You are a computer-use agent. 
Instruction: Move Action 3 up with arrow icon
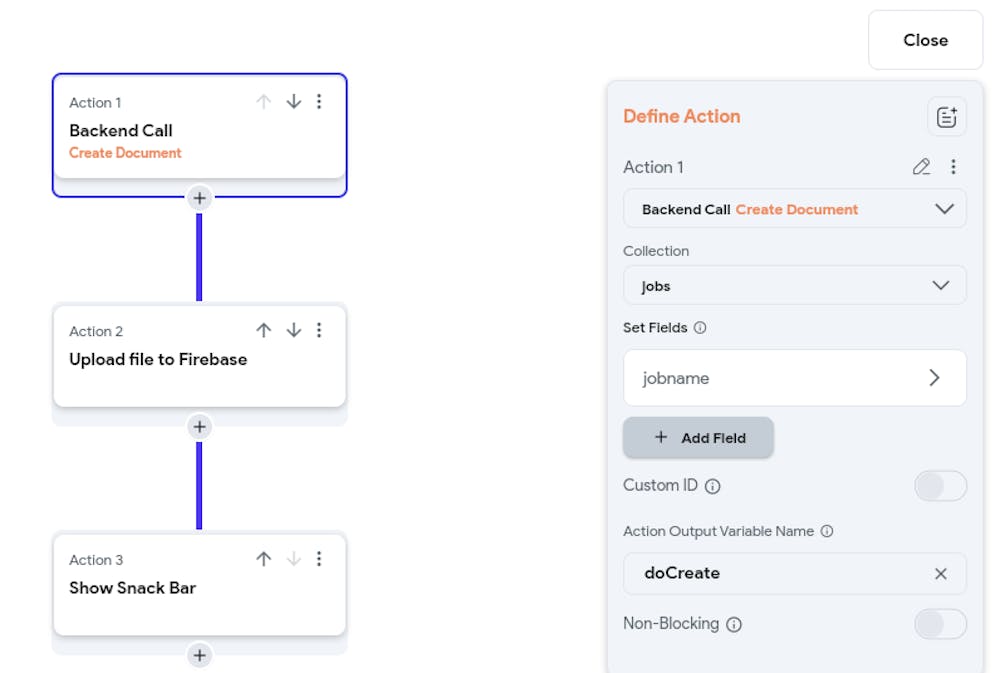pos(264,559)
